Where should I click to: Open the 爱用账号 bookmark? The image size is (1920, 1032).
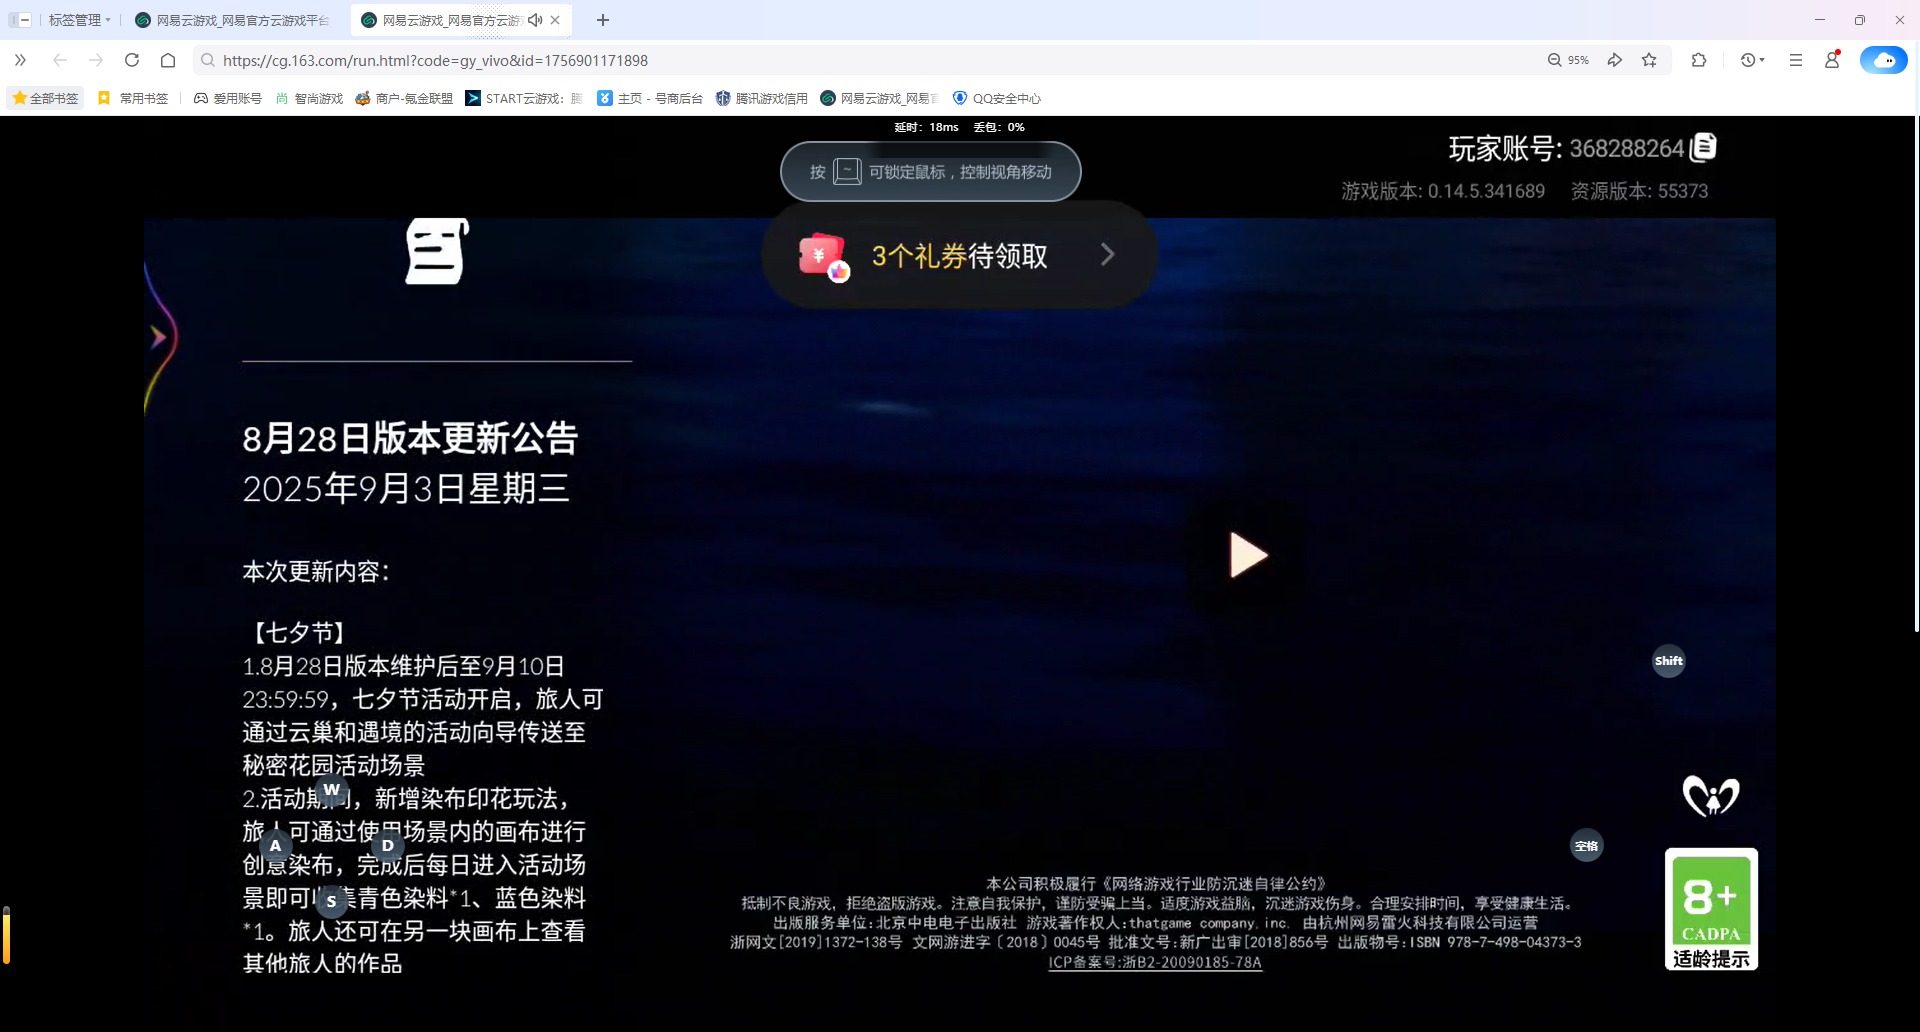pyautogui.click(x=227, y=98)
